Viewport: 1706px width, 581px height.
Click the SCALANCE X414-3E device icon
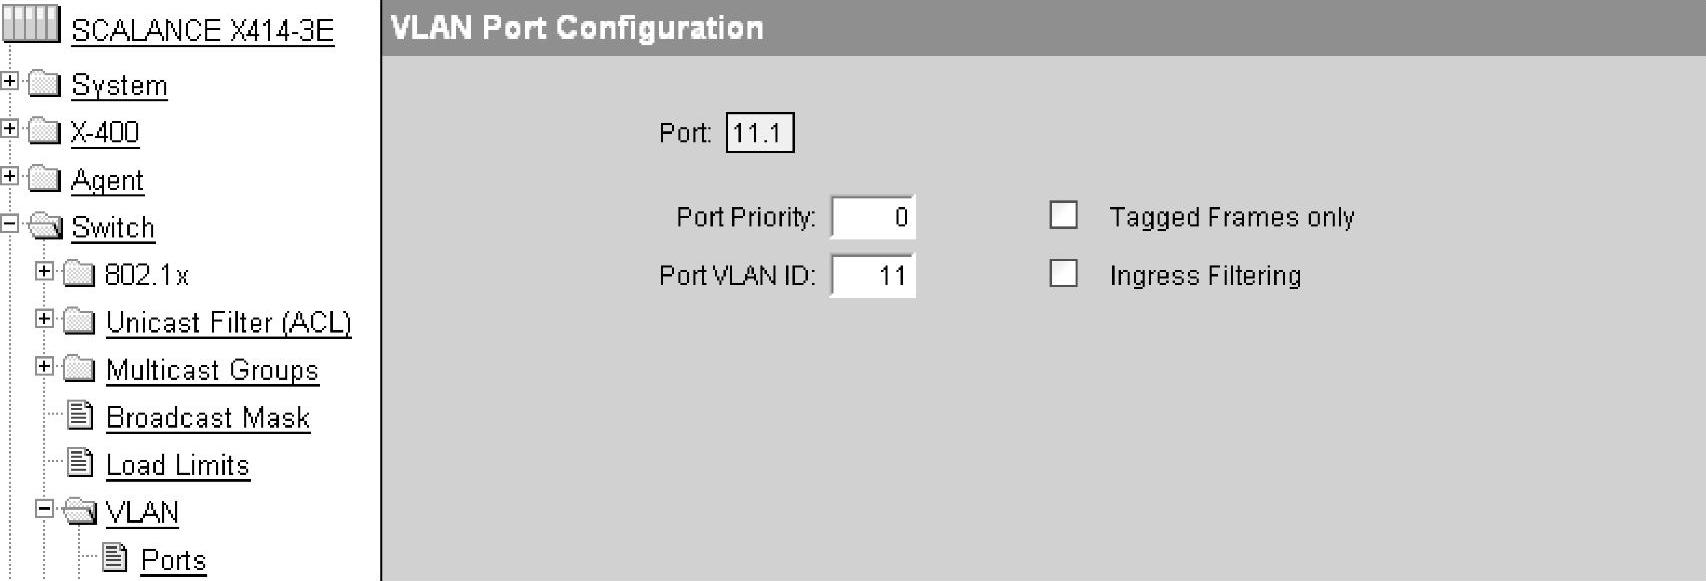[x=31, y=24]
